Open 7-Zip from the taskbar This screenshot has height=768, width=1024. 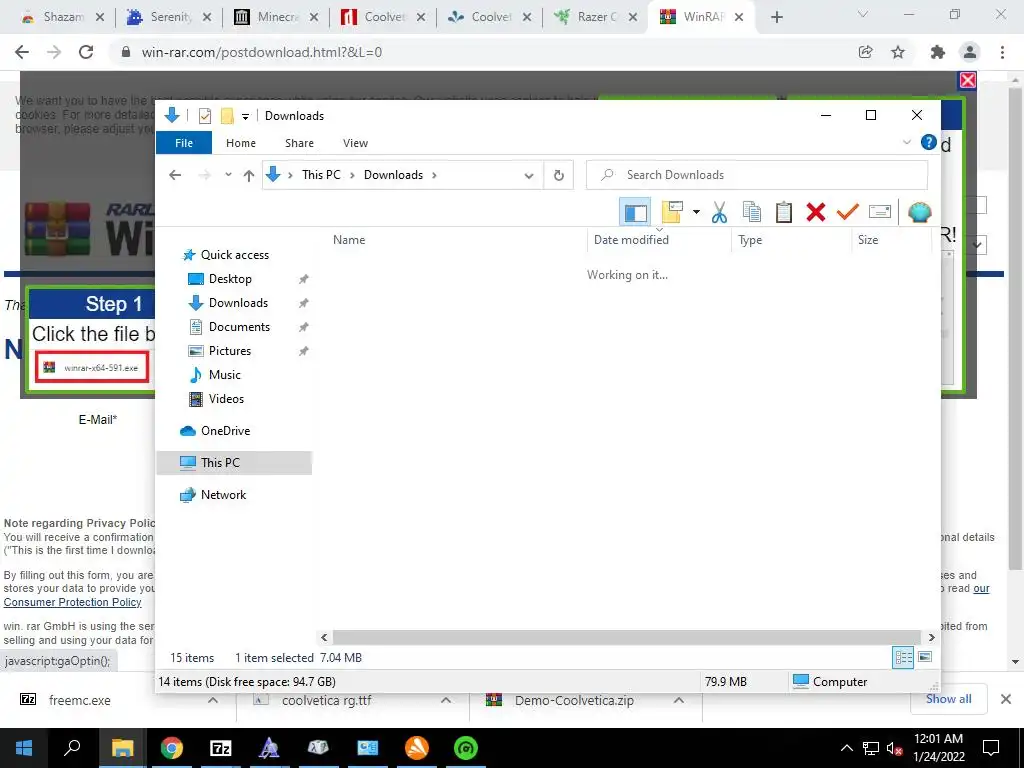click(220, 748)
